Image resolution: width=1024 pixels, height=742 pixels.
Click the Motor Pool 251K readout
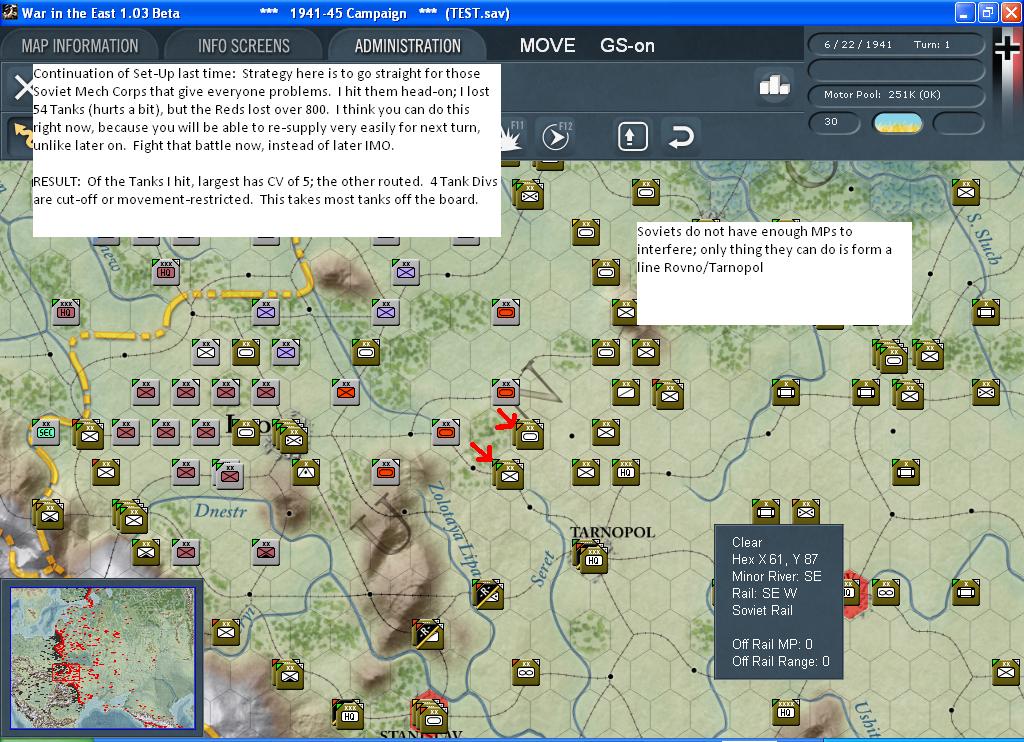click(x=895, y=95)
